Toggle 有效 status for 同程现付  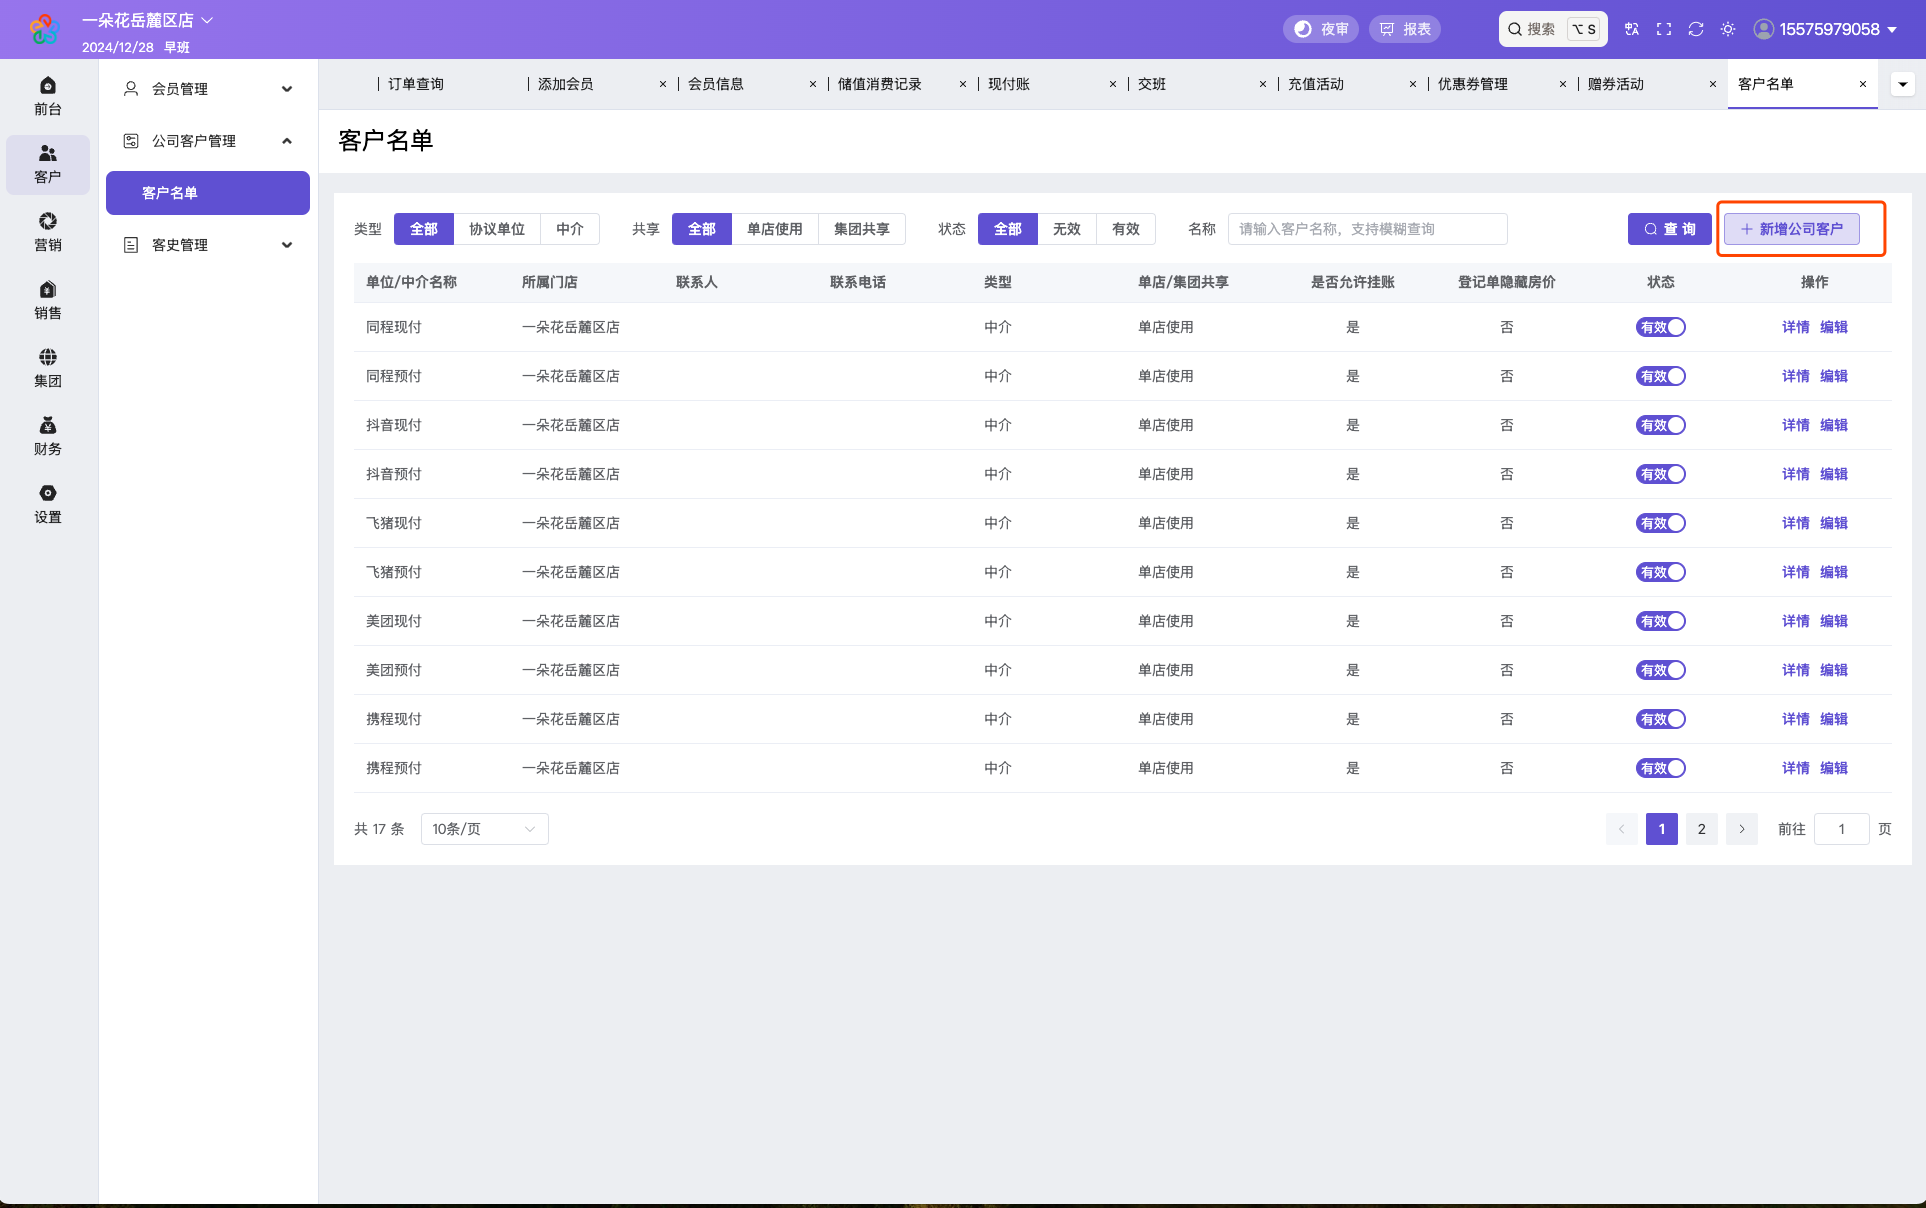[x=1661, y=327]
